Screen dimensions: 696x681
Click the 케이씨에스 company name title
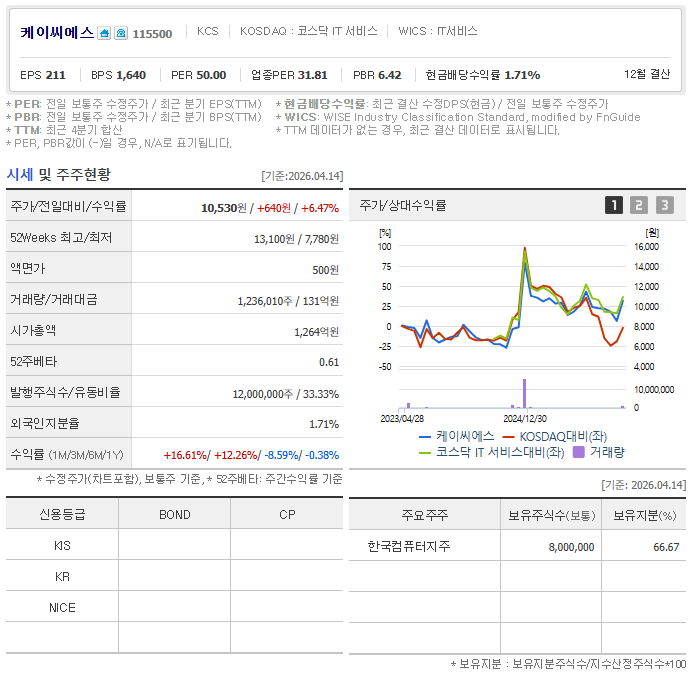57,33
